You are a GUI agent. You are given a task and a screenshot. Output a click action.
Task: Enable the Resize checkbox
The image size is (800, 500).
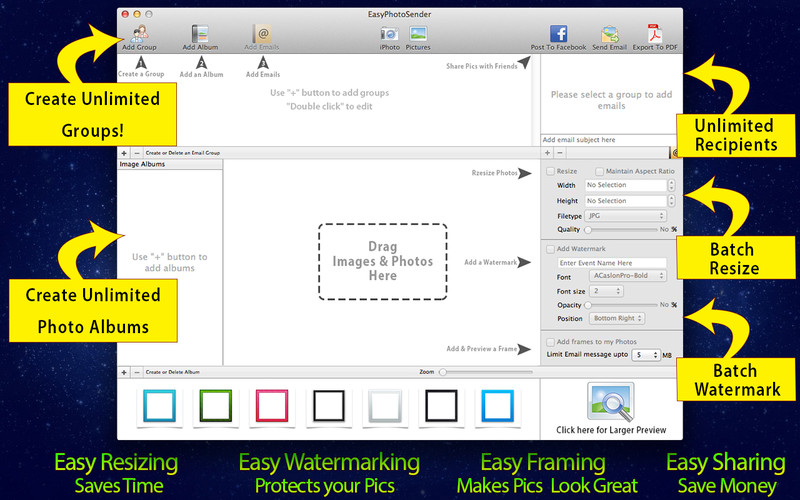(551, 171)
